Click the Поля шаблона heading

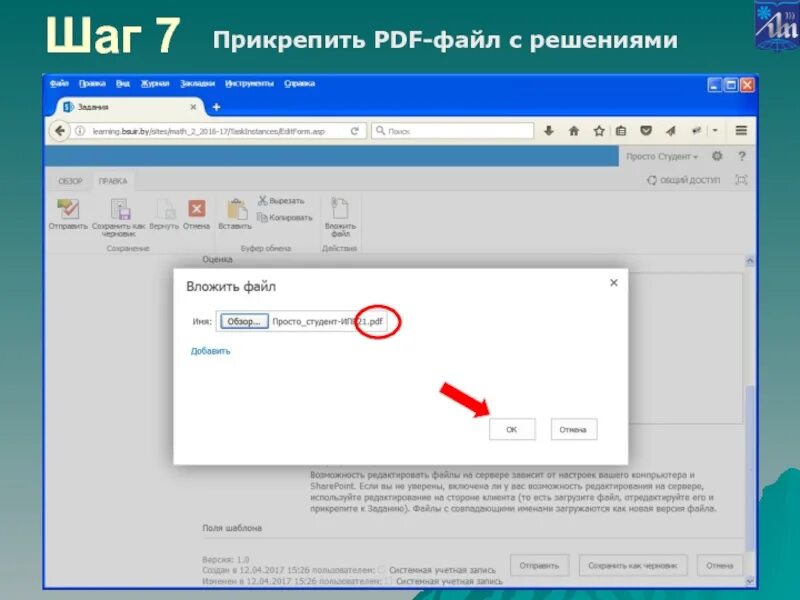click(x=232, y=528)
